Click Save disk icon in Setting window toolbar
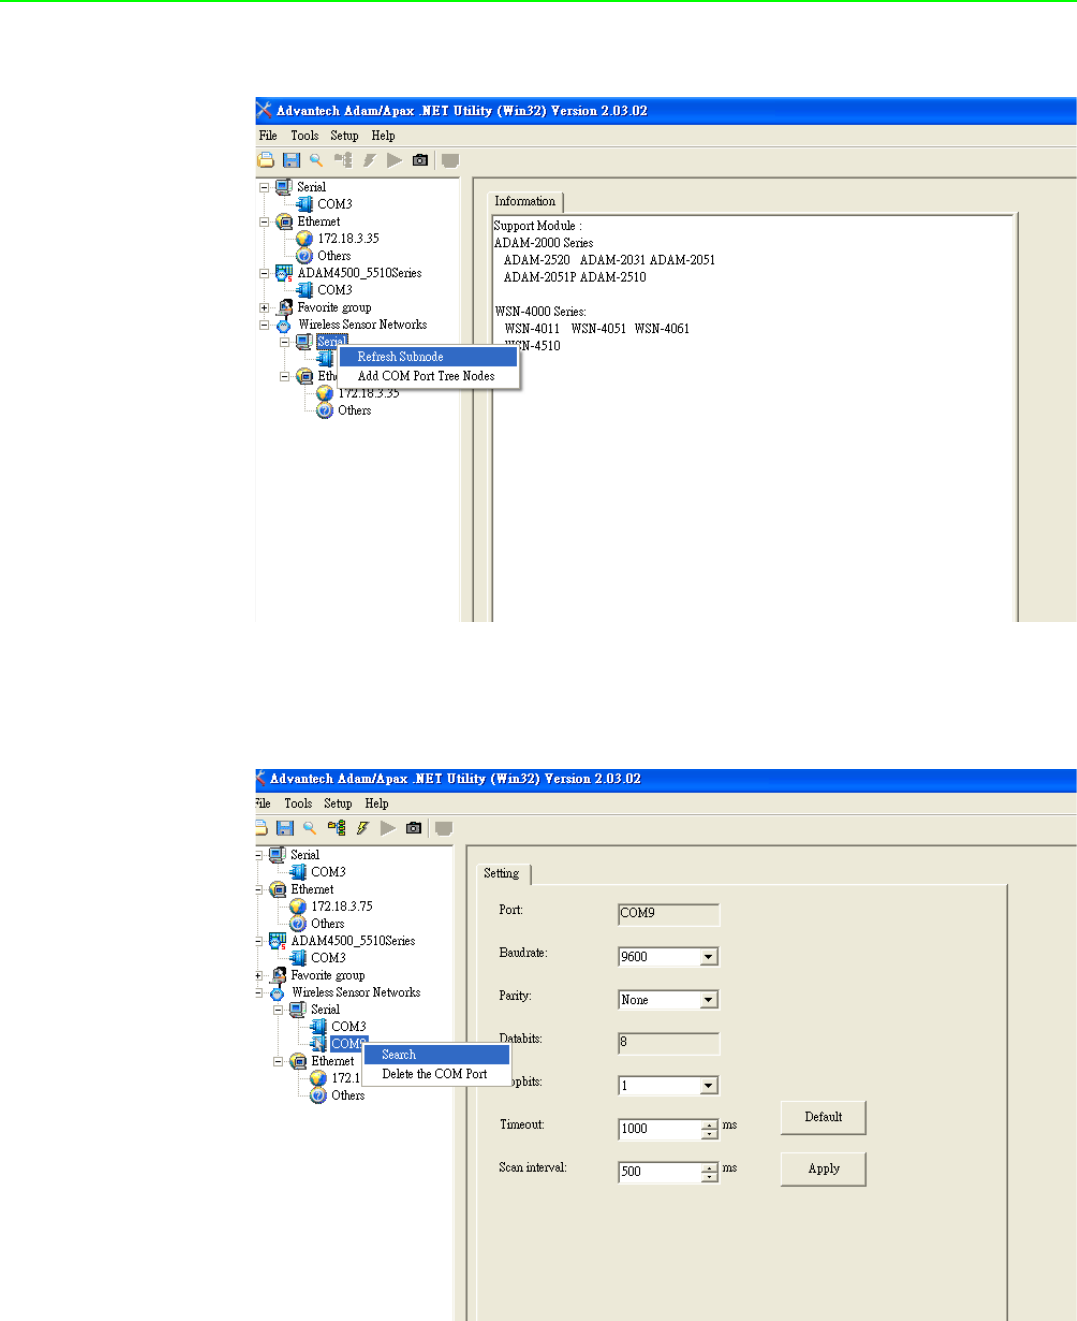1077x1321 pixels. click(x=285, y=828)
